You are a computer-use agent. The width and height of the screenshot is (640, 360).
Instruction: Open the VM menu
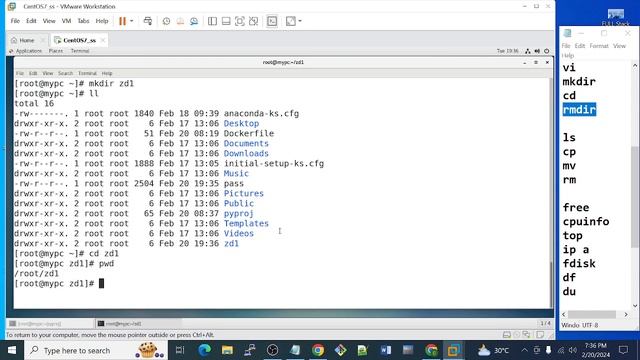(x=66, y=21)
